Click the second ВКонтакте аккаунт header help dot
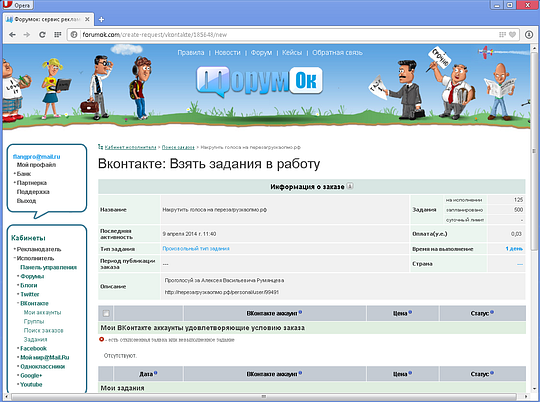 (x=300, y=373)
